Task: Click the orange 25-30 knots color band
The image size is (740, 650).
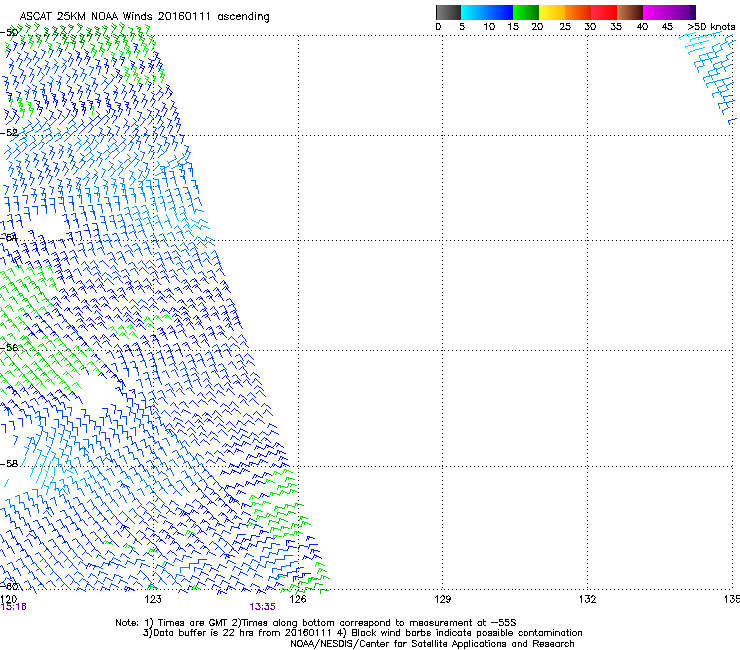Action: [578, 12]
